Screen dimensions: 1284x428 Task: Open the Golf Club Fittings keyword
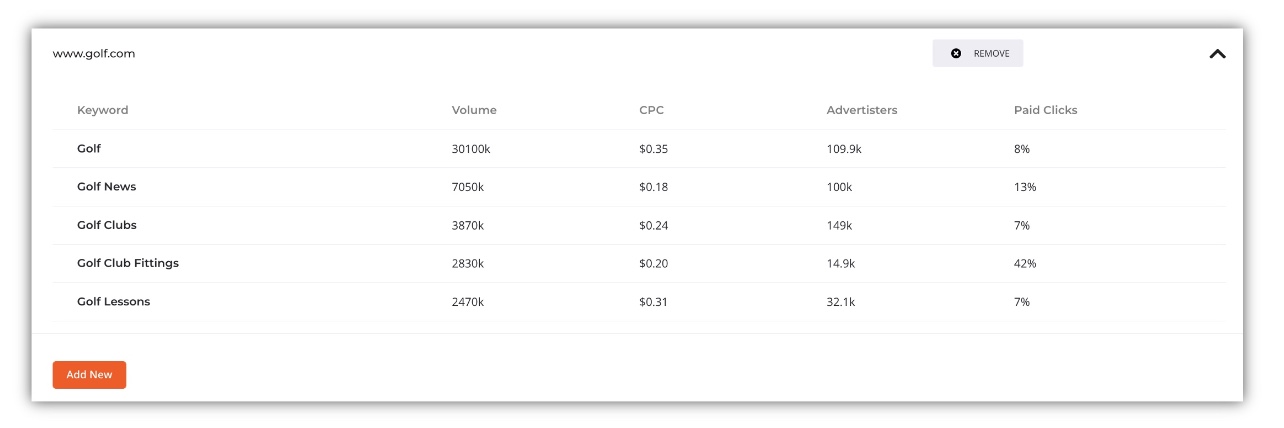[128, 263]
